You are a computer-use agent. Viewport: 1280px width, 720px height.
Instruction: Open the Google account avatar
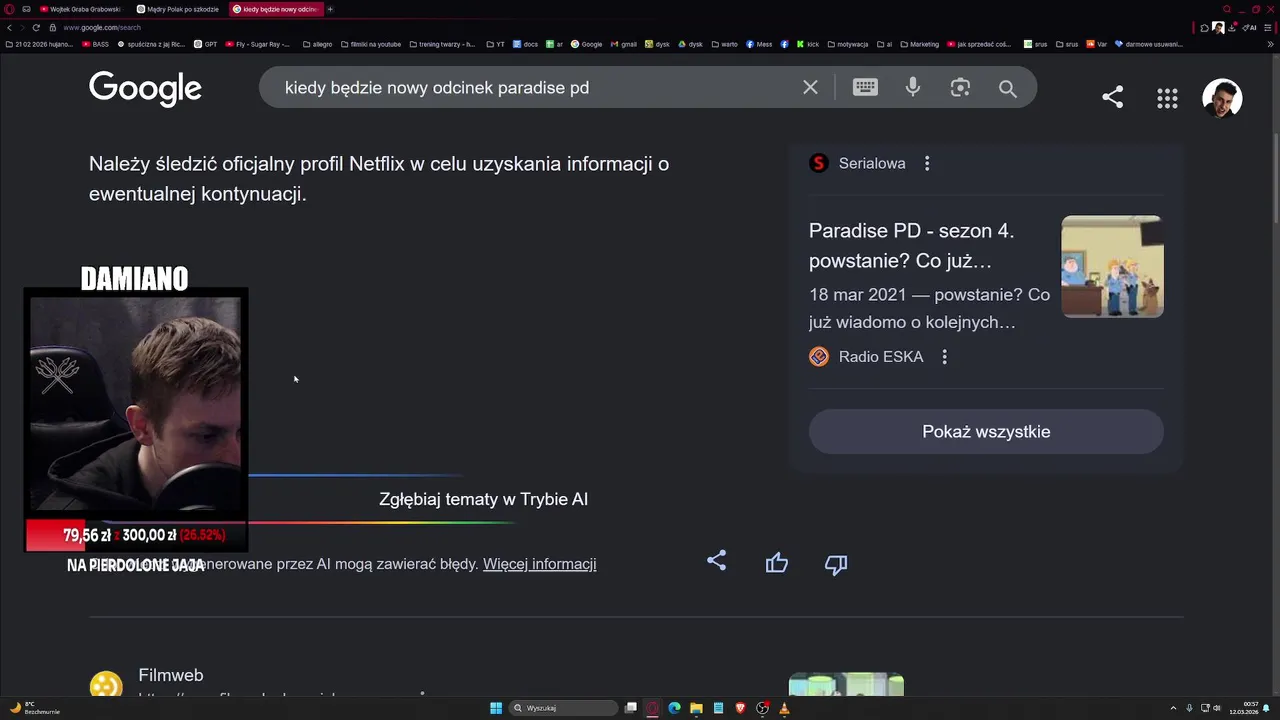1222,98
